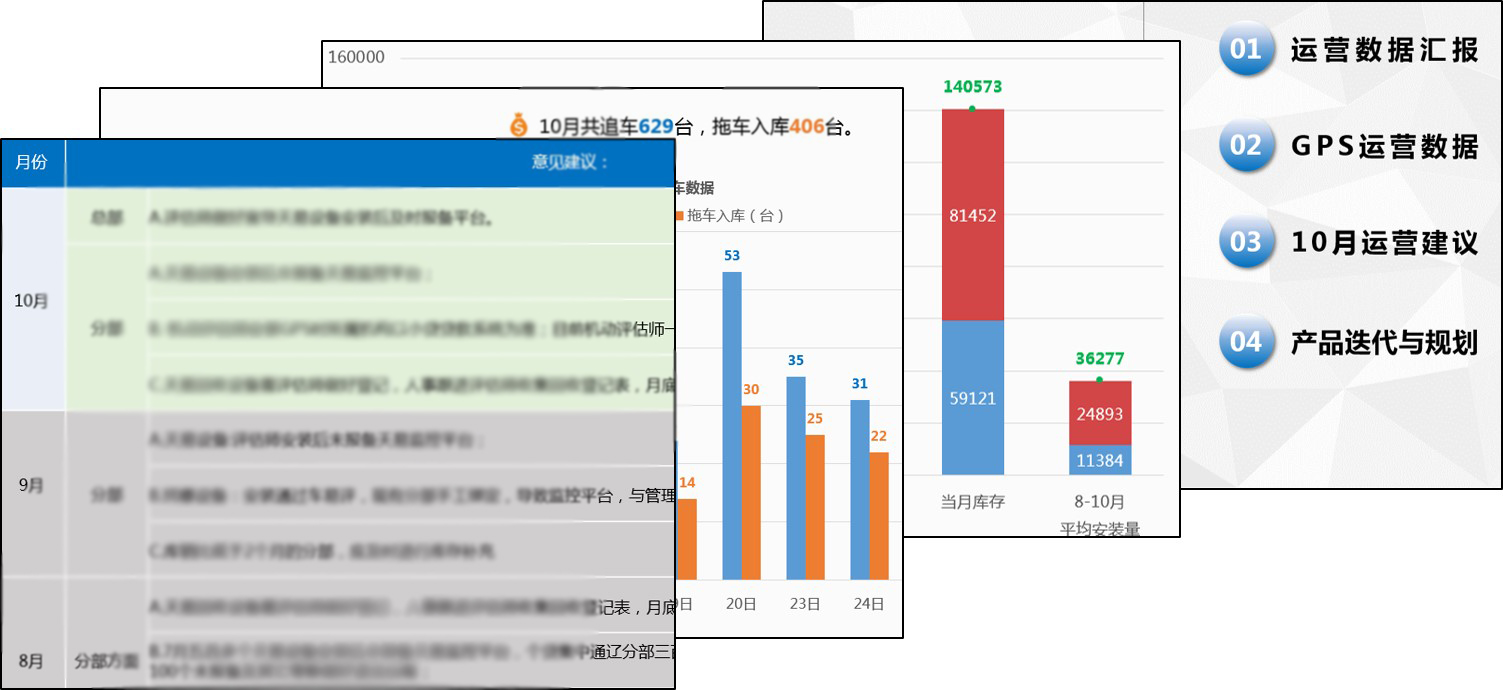The width and height of the screenshot is (1503, 690).
Task: Select the red 24893 bar segment
Action: click(x=1100, y=413)
